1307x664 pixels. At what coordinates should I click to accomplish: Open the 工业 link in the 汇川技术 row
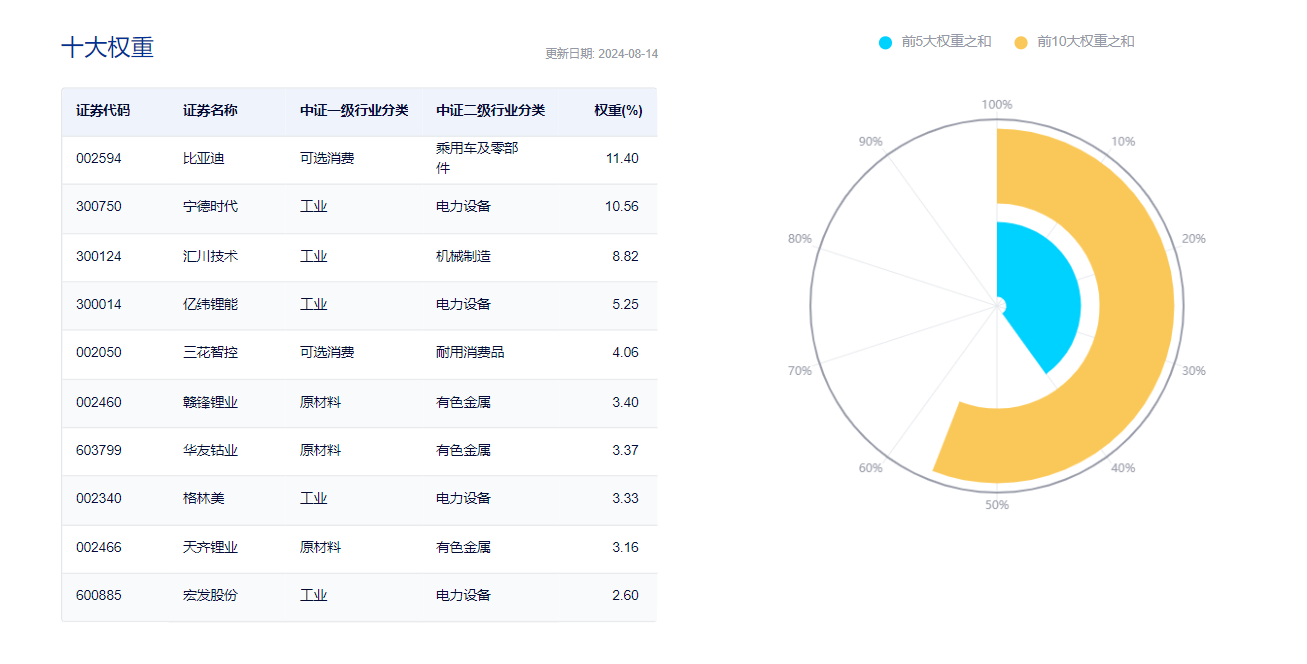pyautogui.click(x=313, y=256)
